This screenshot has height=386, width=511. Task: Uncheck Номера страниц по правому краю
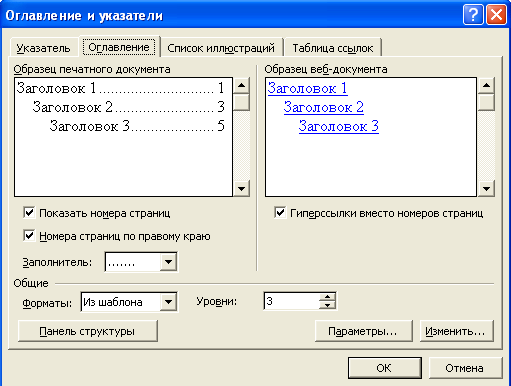click(29, 236)
